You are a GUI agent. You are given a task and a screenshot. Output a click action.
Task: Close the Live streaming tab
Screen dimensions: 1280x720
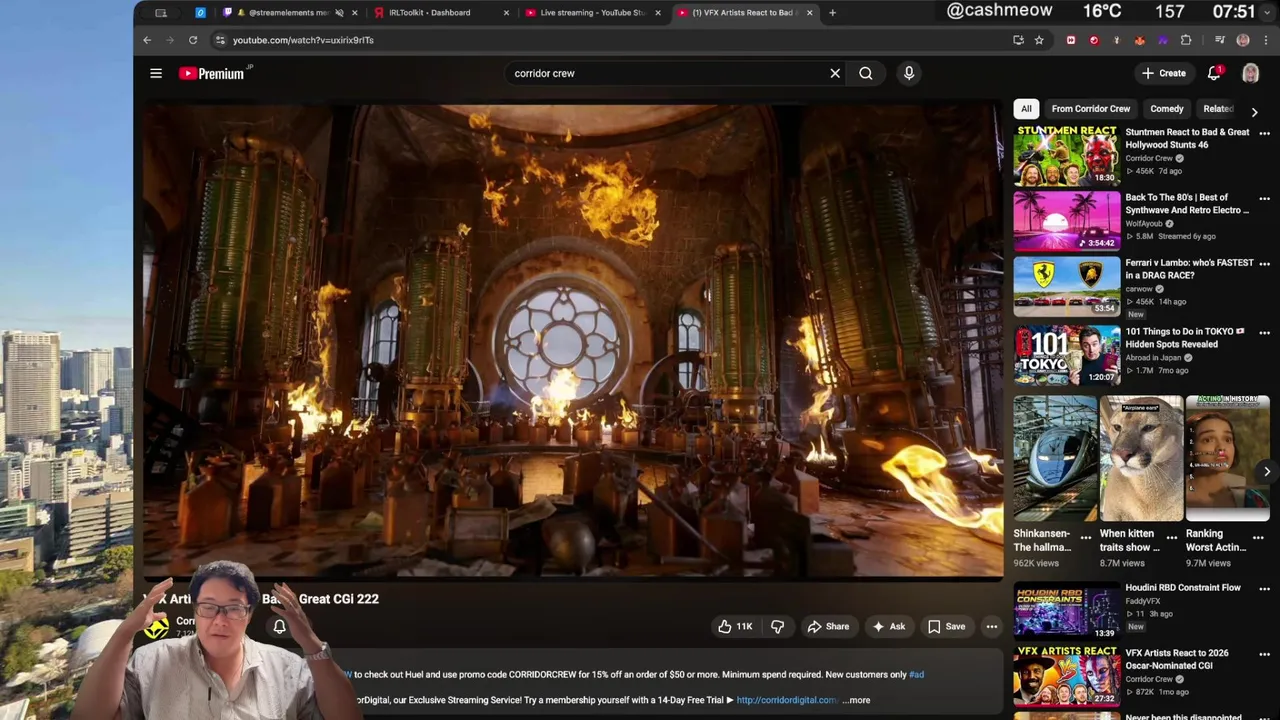point(658,13)
